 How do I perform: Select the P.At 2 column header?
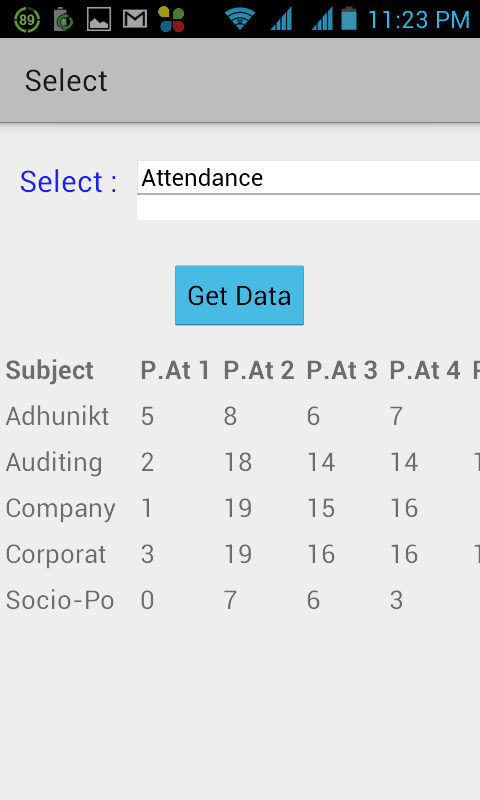coord(259,370)
